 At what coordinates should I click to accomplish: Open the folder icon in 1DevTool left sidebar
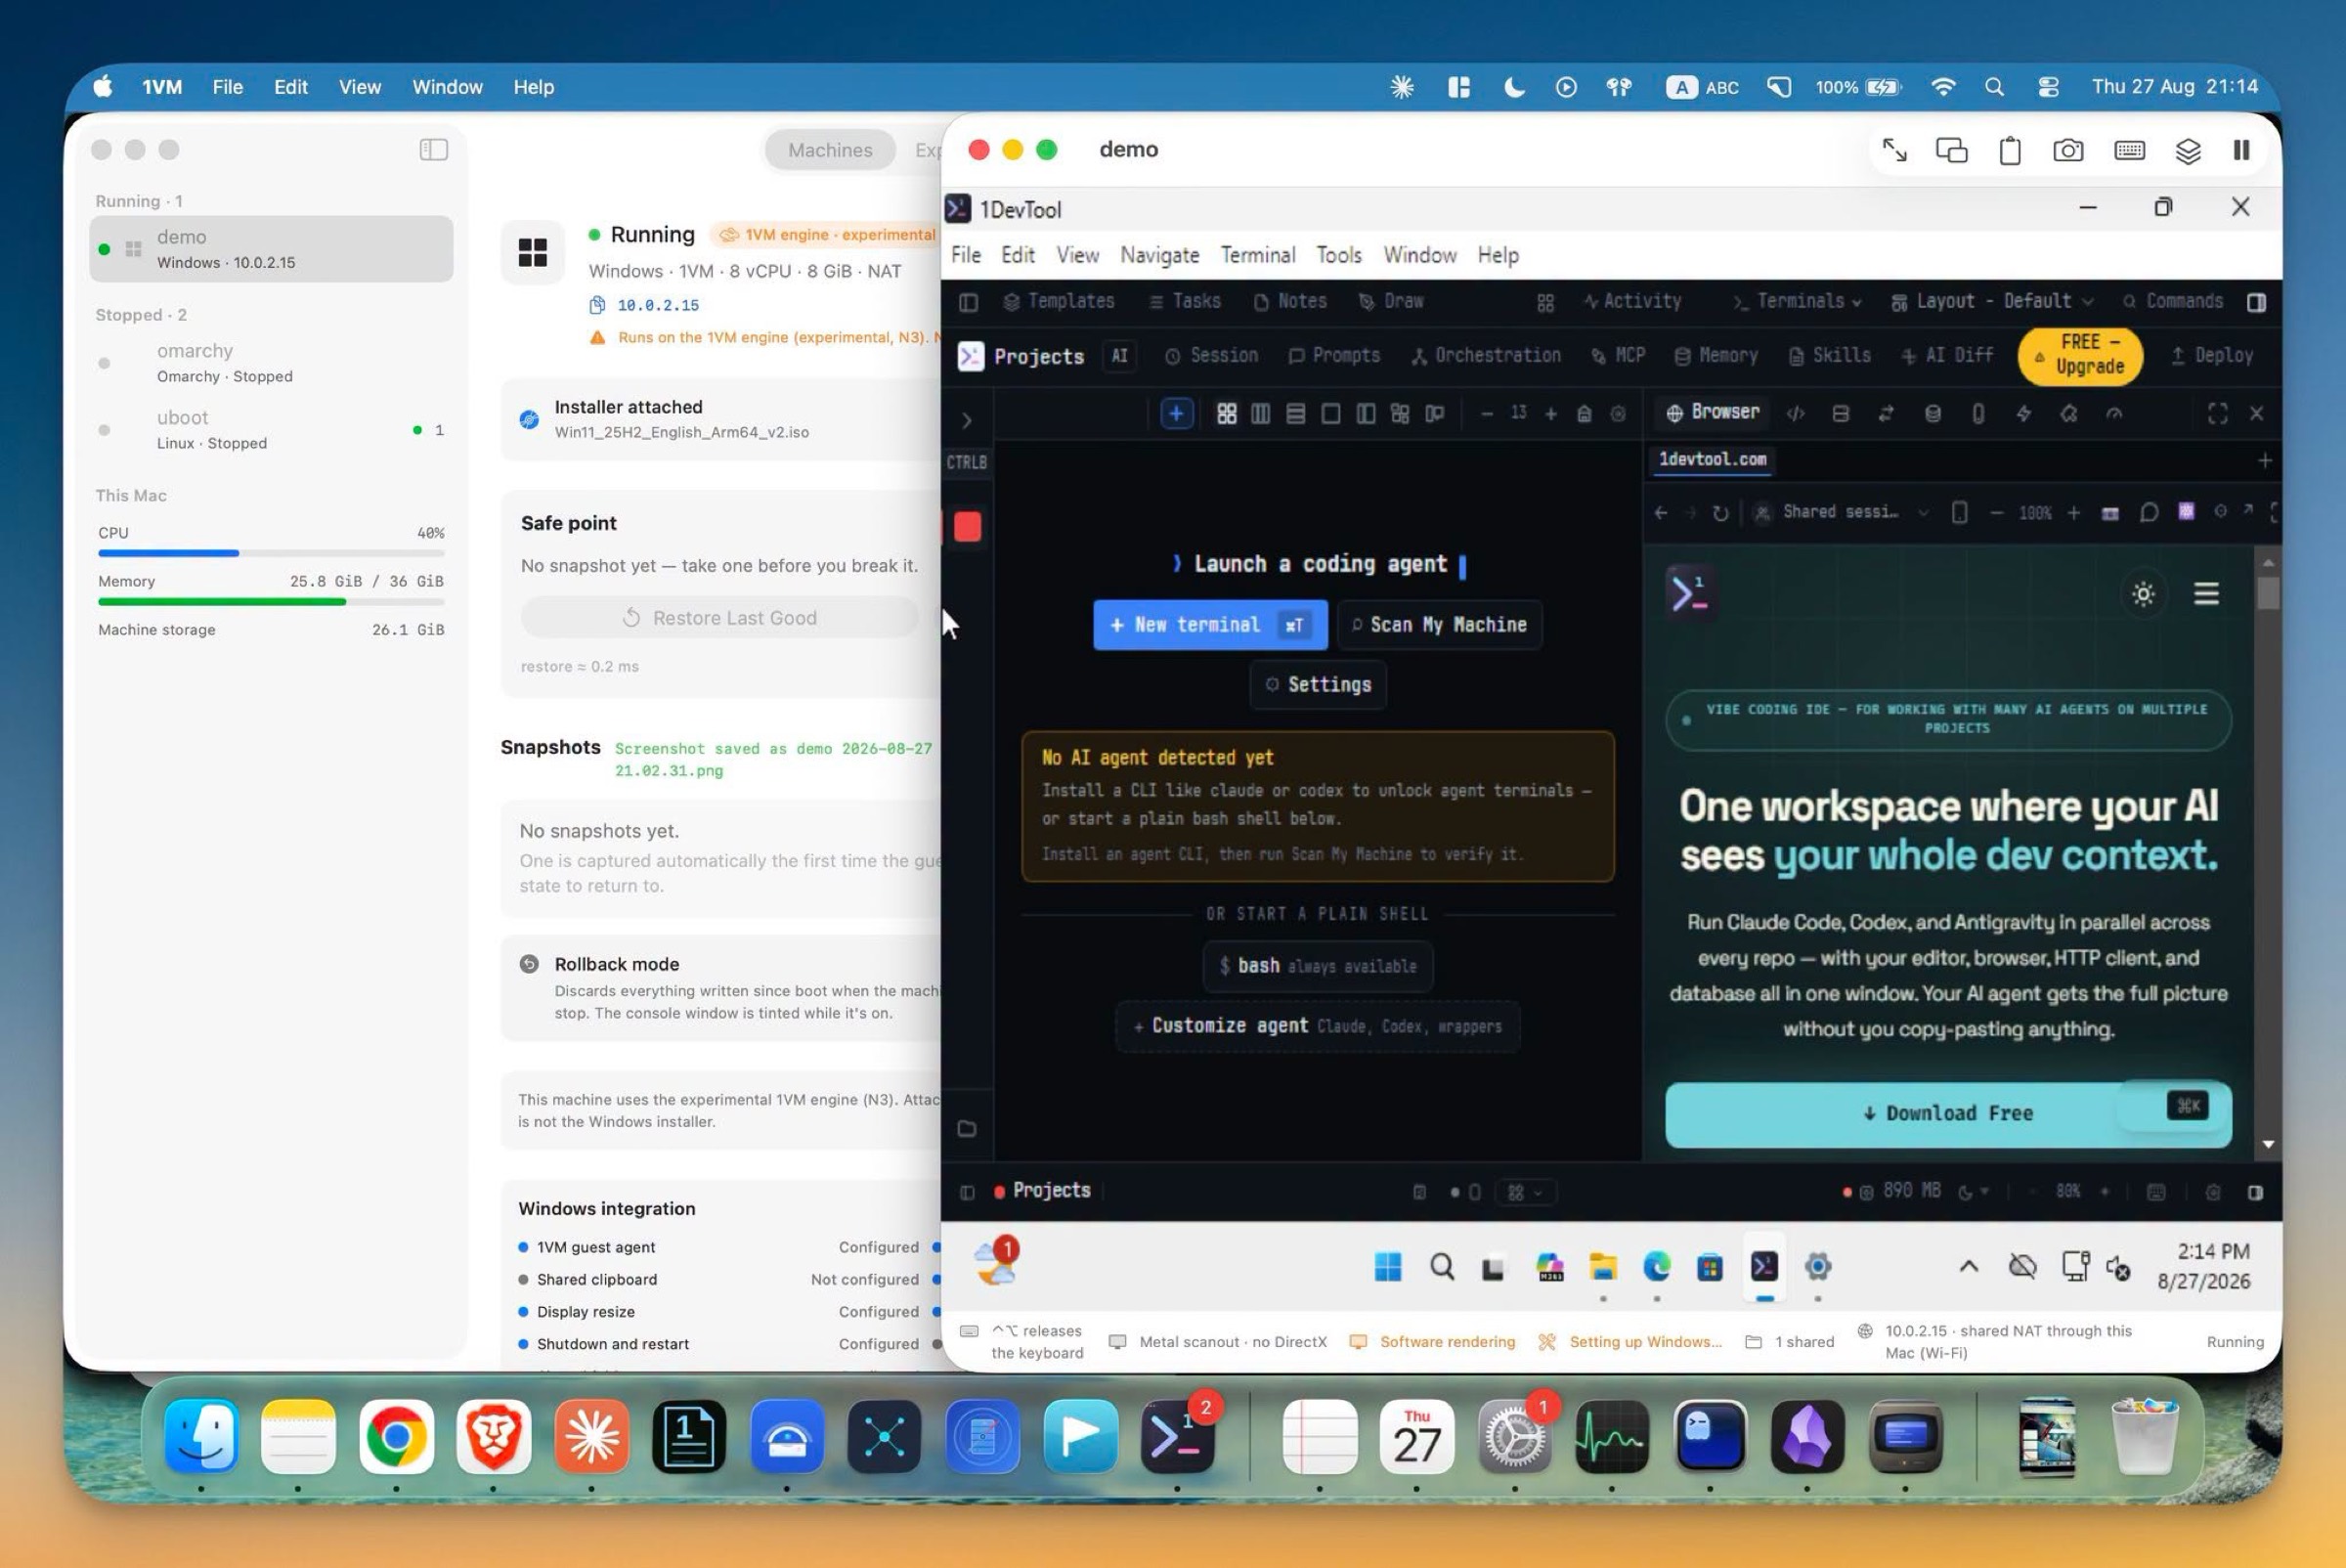(967, 1129)
